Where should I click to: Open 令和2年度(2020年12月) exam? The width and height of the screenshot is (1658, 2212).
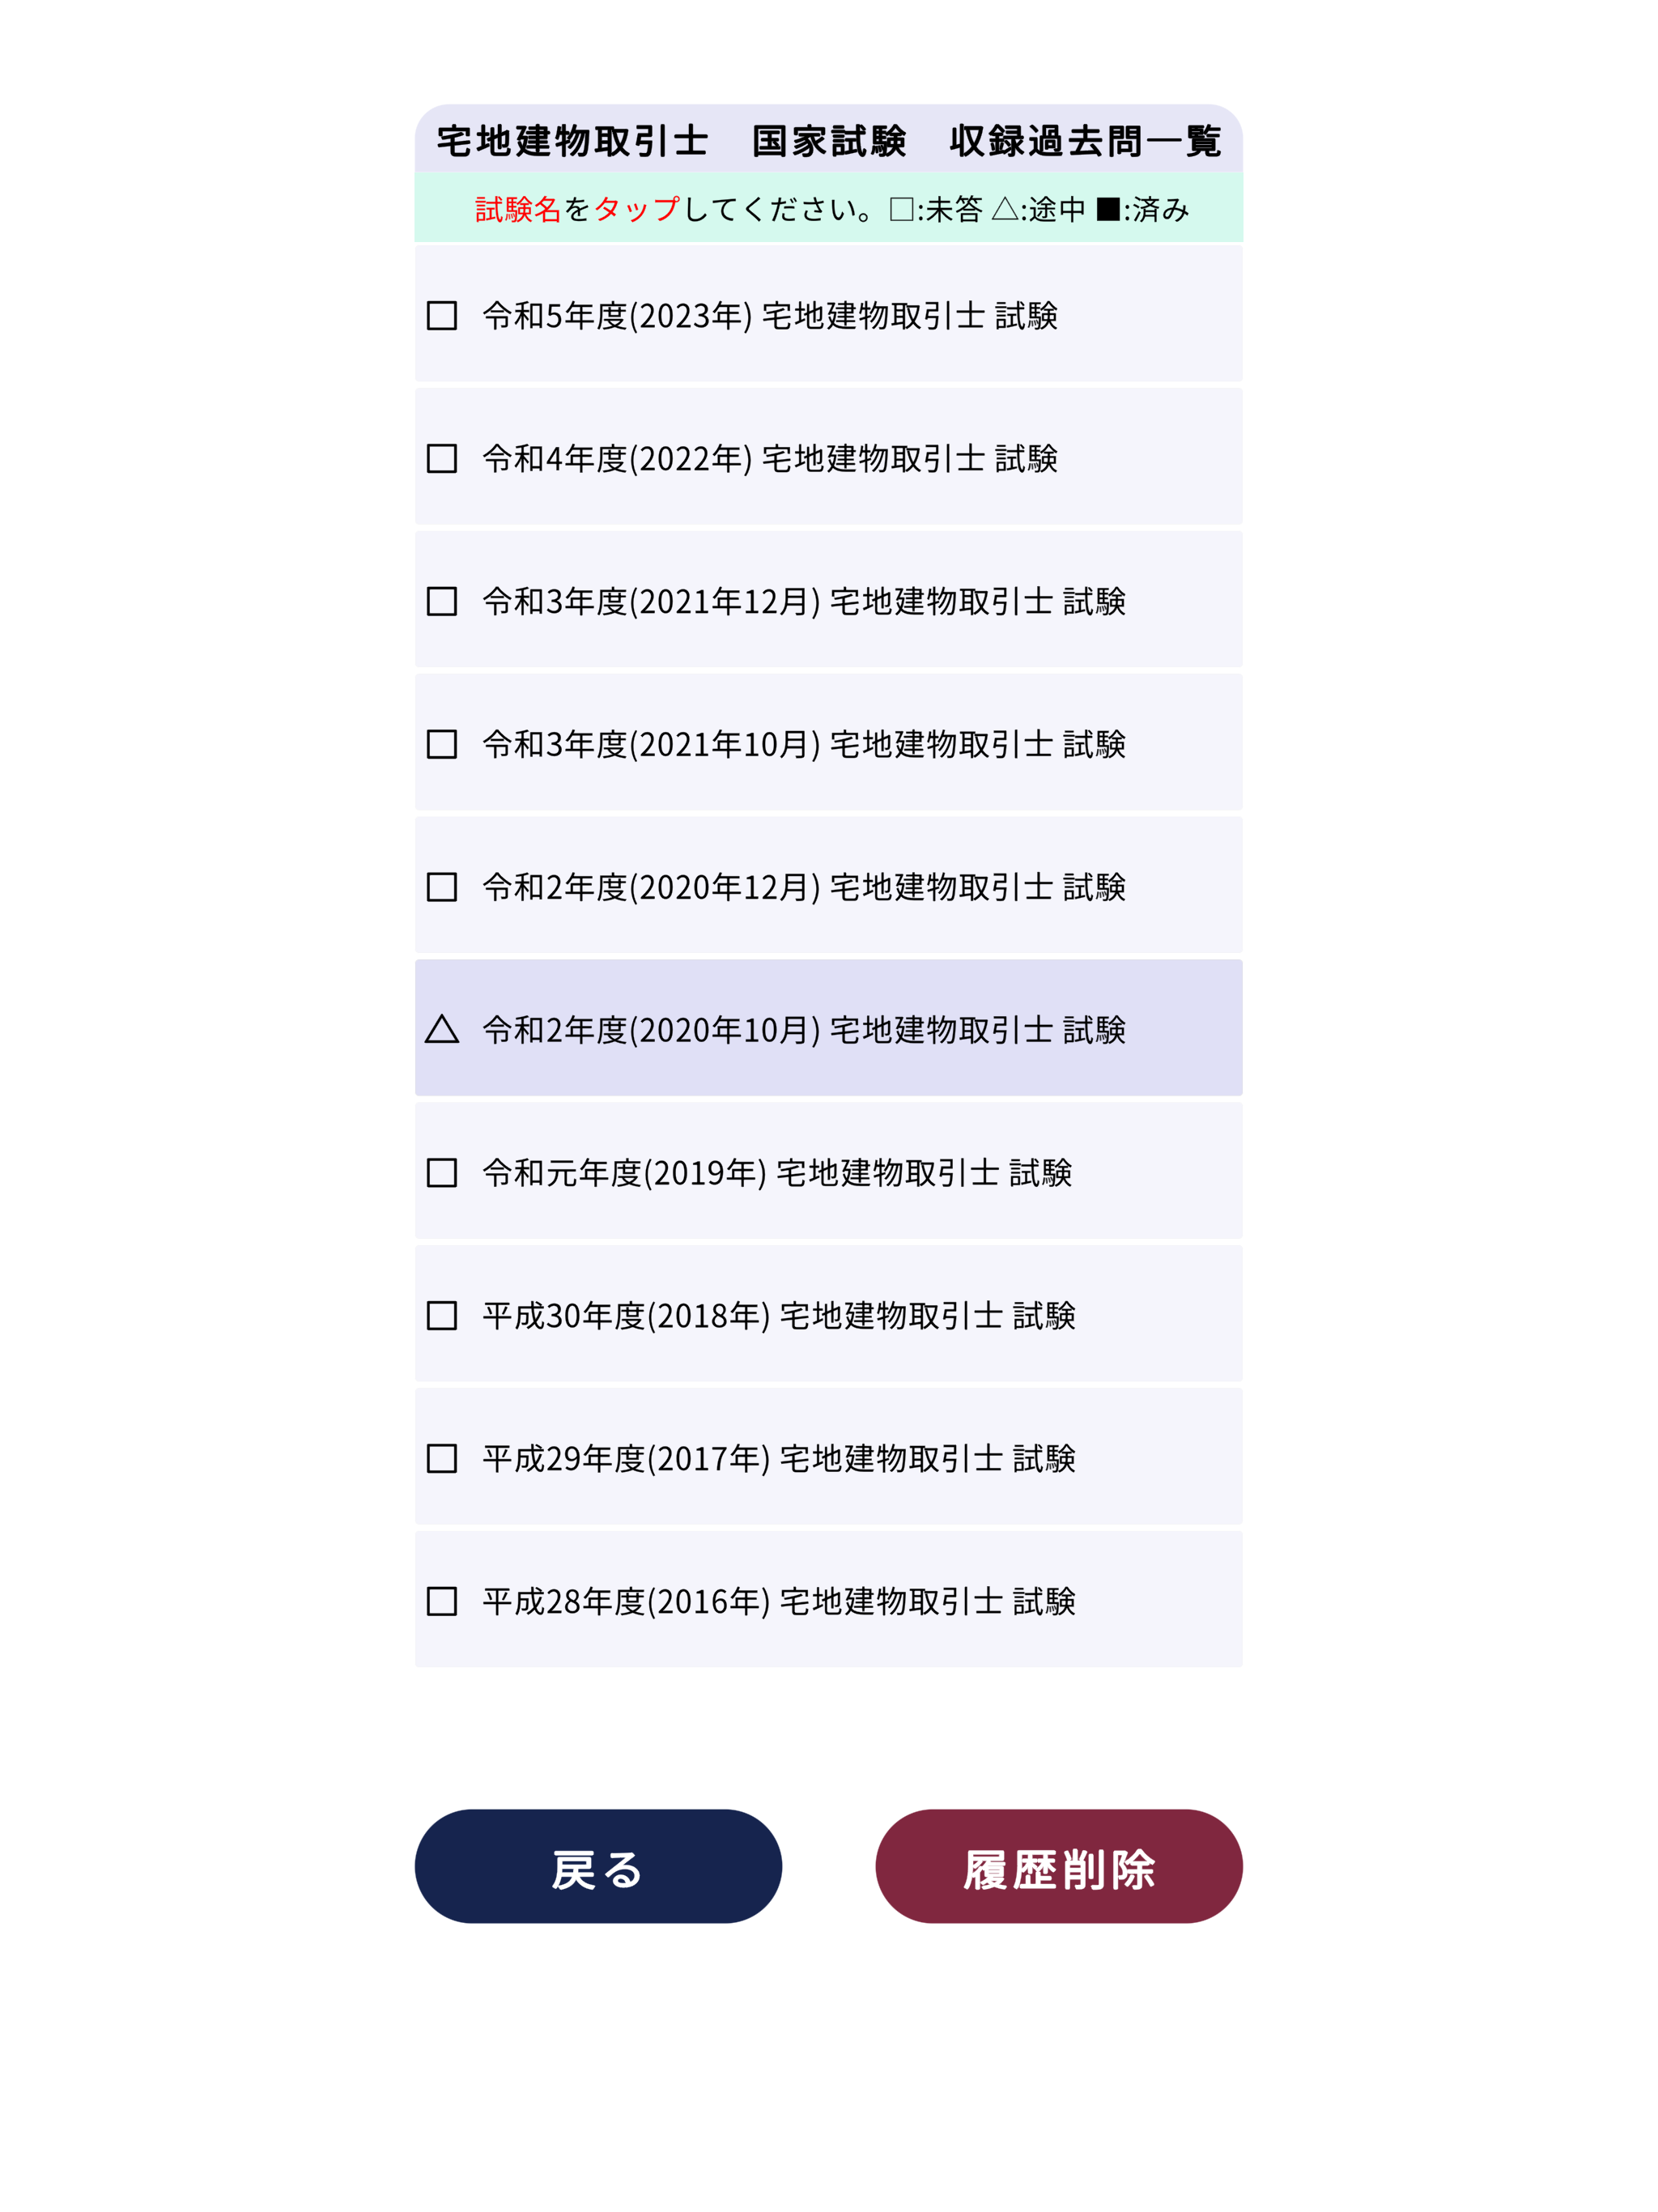click(x=828, y=886)
